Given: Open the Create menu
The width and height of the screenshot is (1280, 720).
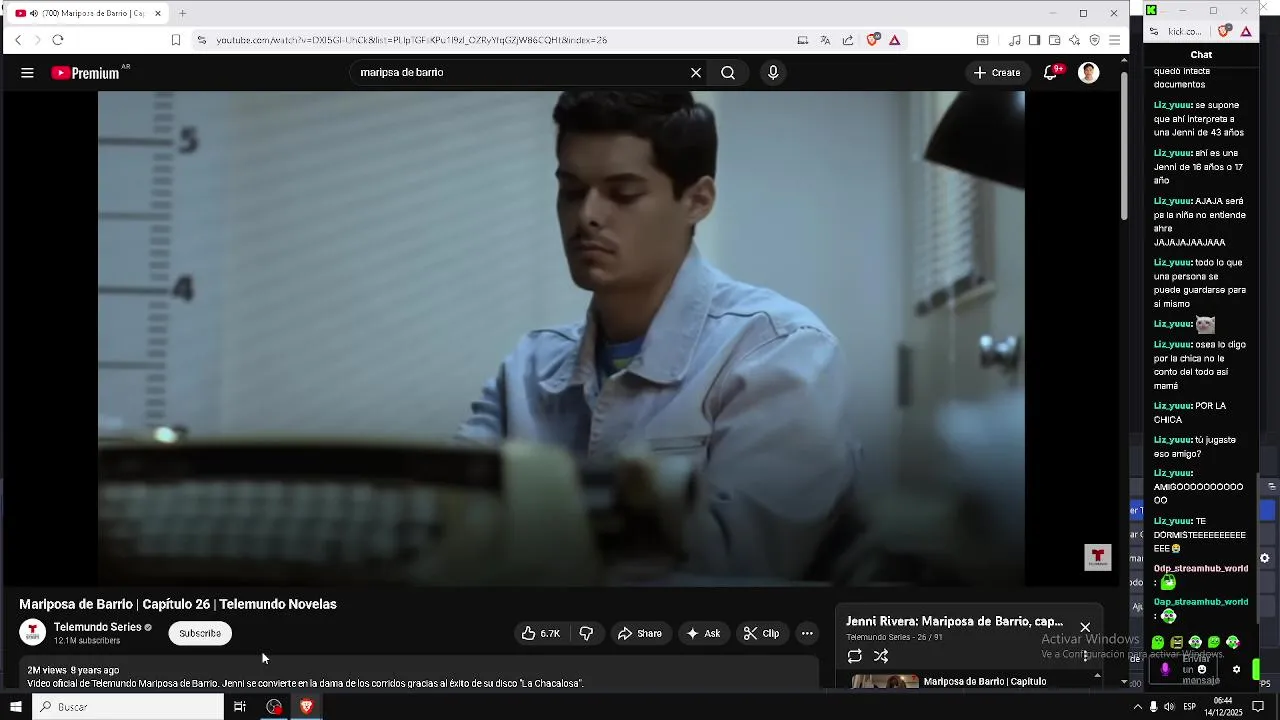Looking at the screenshot, I should click(997, 73).
